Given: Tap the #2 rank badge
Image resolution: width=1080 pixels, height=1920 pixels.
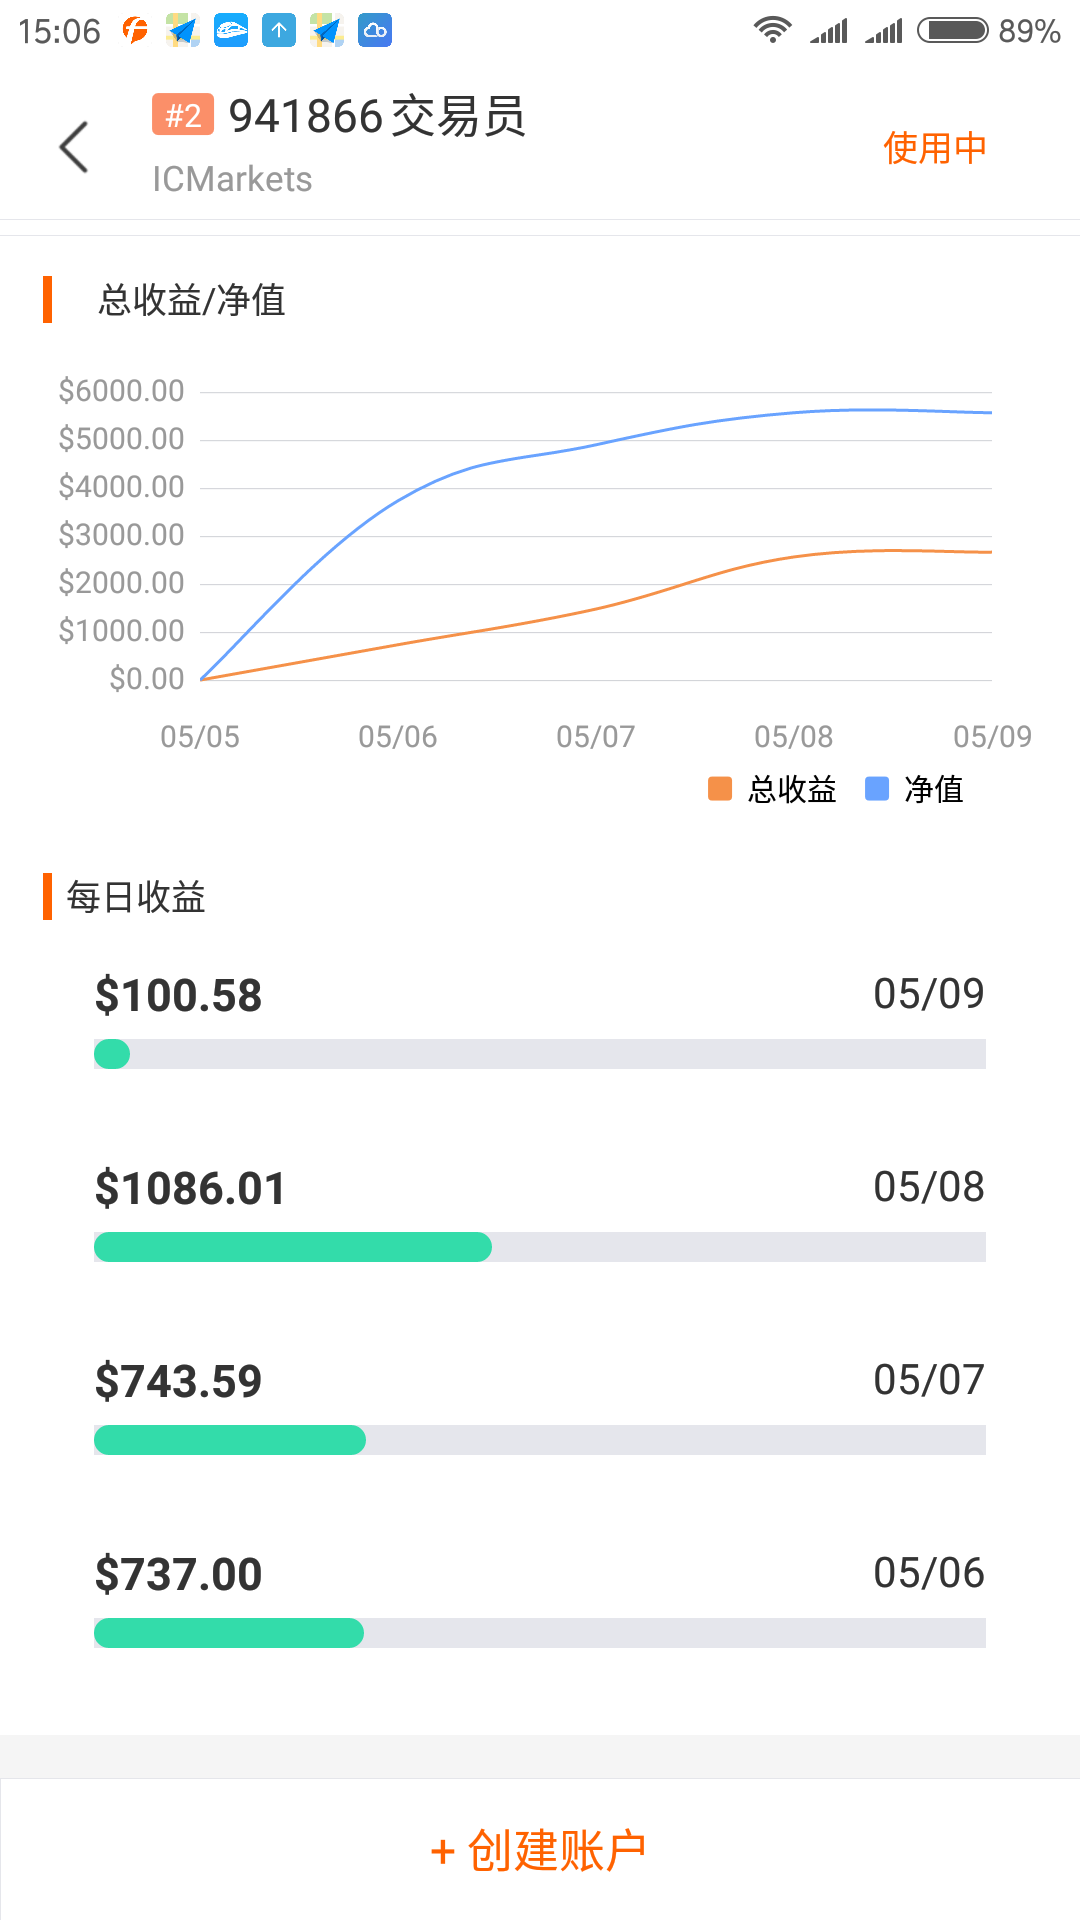Looking at the screenshot, I should click(x=183, y=115).
